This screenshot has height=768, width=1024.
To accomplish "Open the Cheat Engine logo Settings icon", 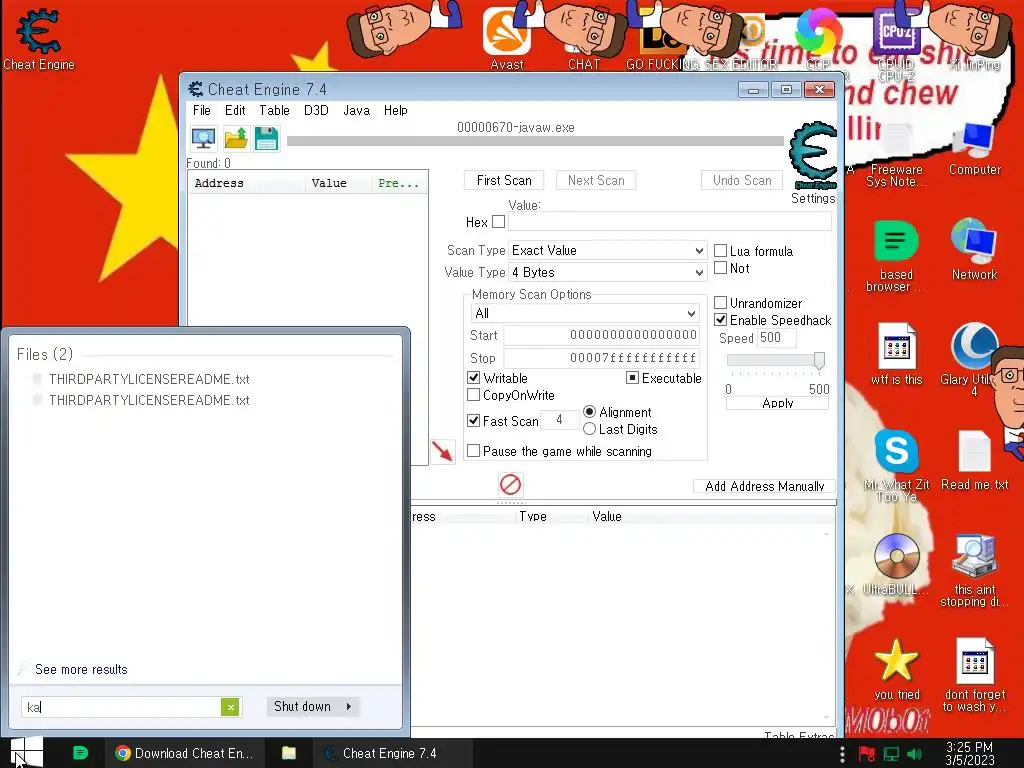I will tap(812, 157).
